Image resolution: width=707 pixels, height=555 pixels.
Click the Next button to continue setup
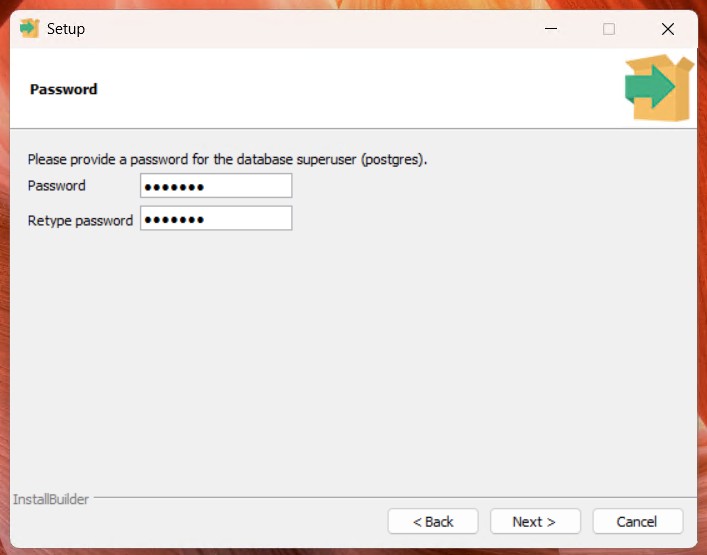pyautogui.click(x=535, y=521)
